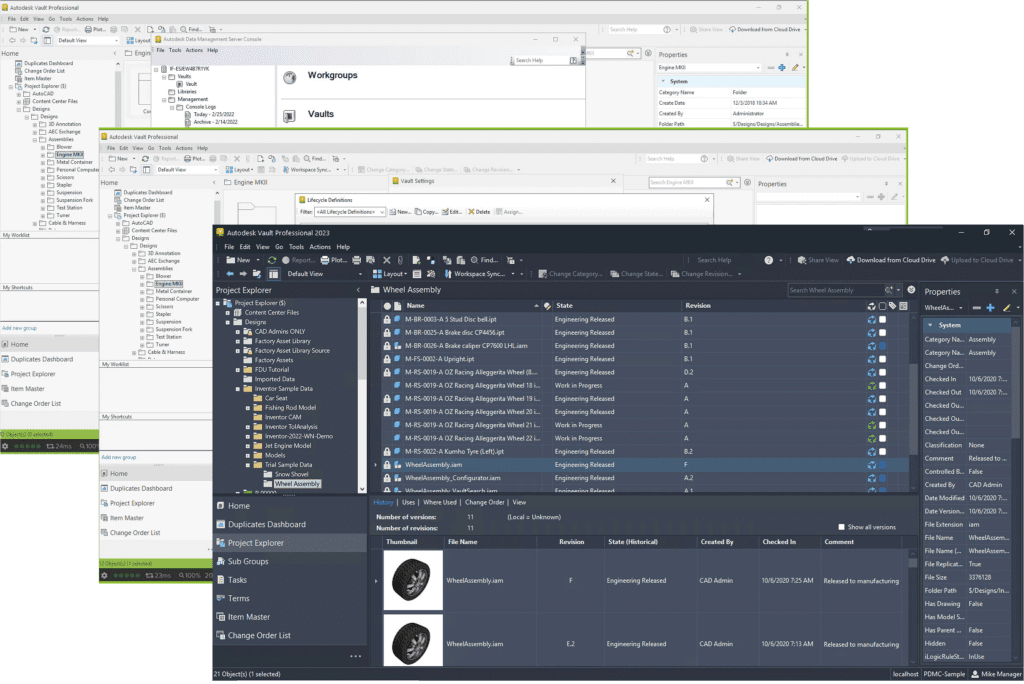Open the Tools menu in Vault Professional 2023

point(297,246)
